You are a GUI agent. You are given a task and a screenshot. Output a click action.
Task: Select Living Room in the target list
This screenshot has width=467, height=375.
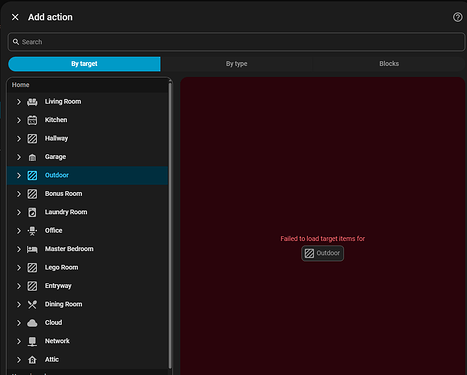(x=63, y=102)
